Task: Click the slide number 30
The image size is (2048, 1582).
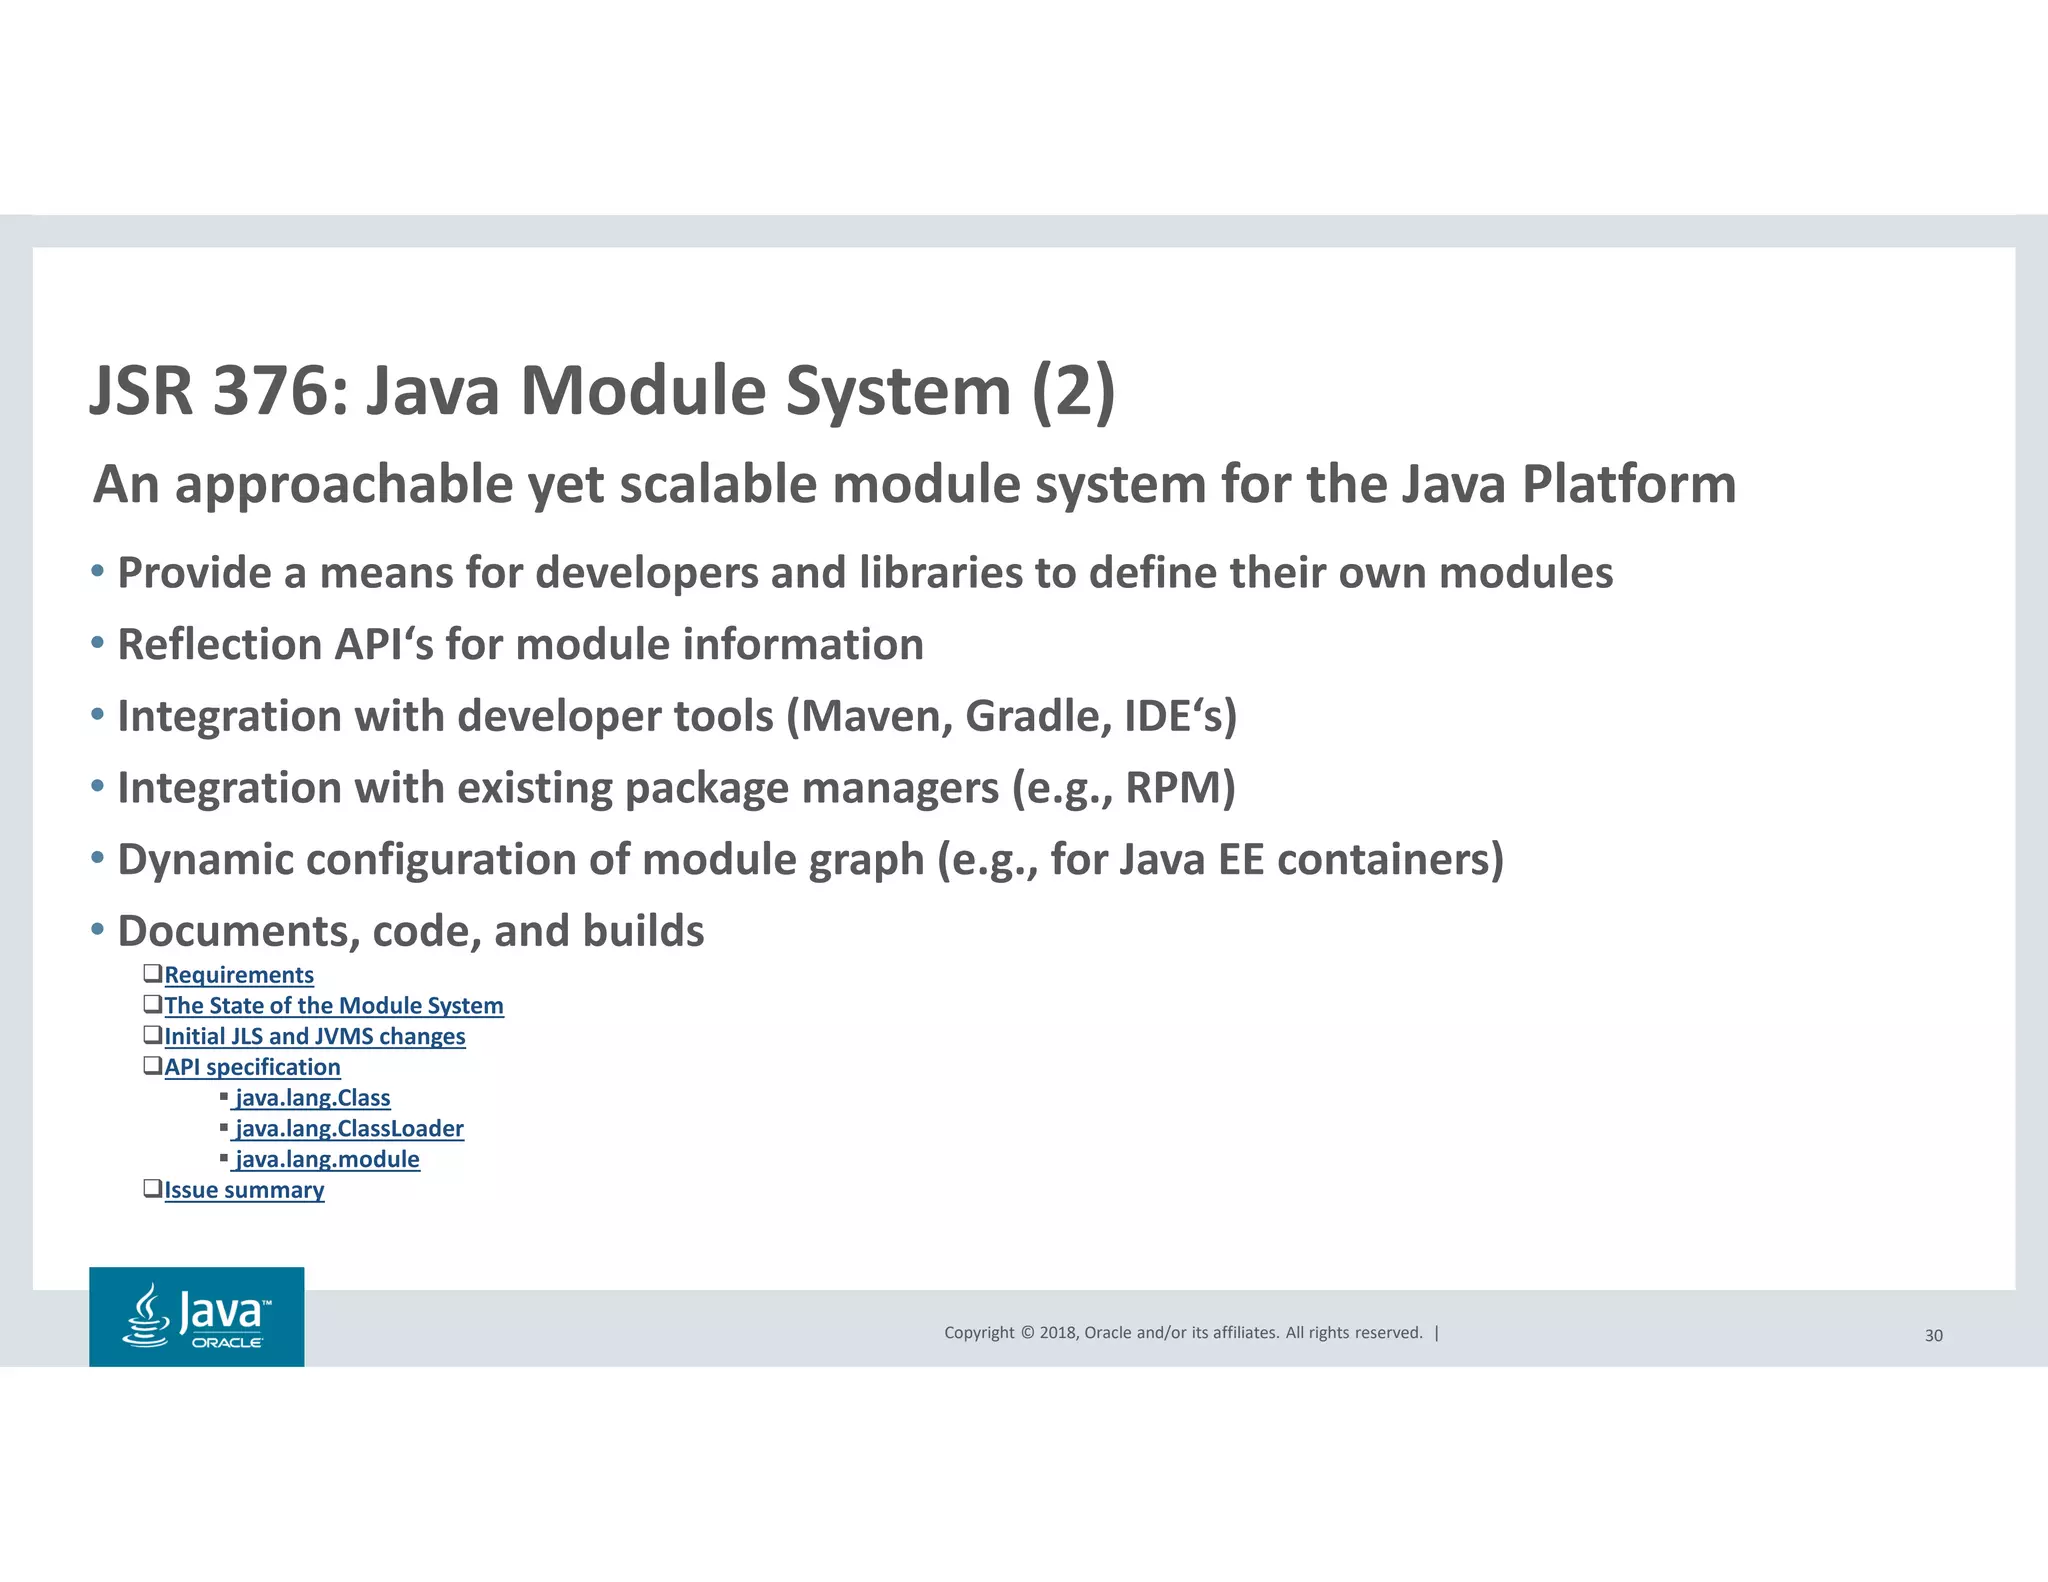Action: (x=1933, y=1336)
